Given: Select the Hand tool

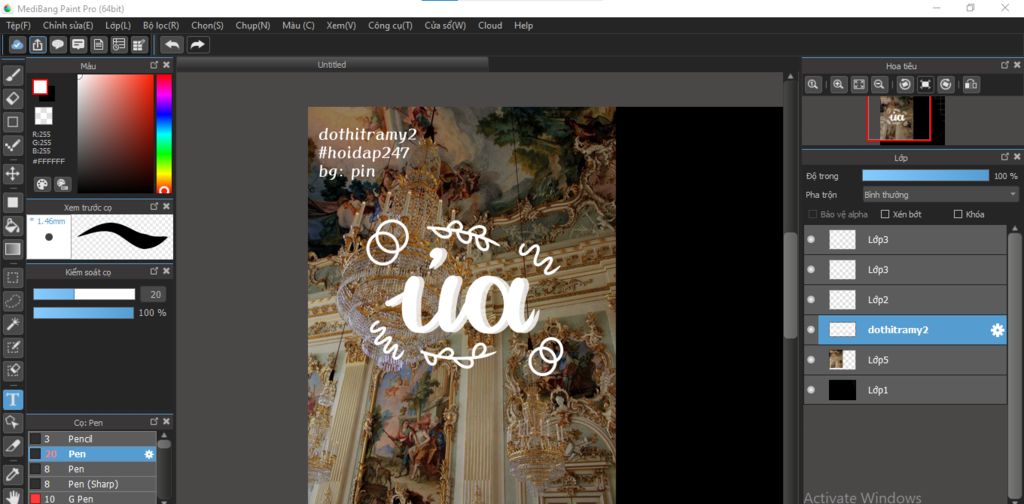Looking at the screenshot, I should point(12,496).
